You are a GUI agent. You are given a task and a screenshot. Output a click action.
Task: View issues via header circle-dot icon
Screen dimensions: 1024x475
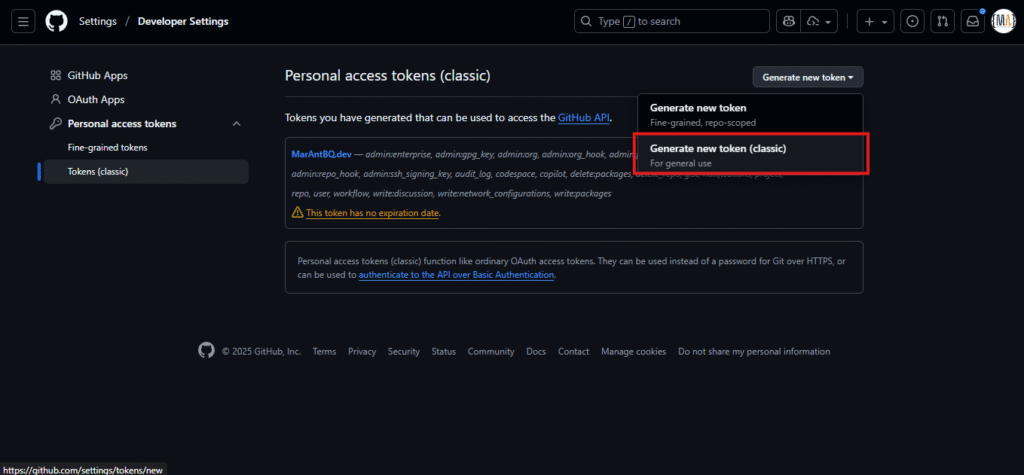tap(912, 22)
